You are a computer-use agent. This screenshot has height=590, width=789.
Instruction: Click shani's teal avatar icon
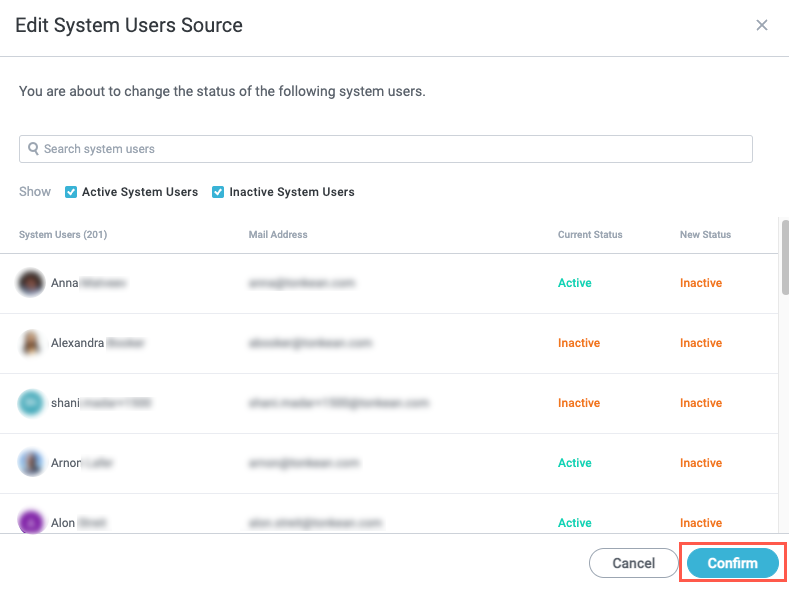tap(31, 403)
